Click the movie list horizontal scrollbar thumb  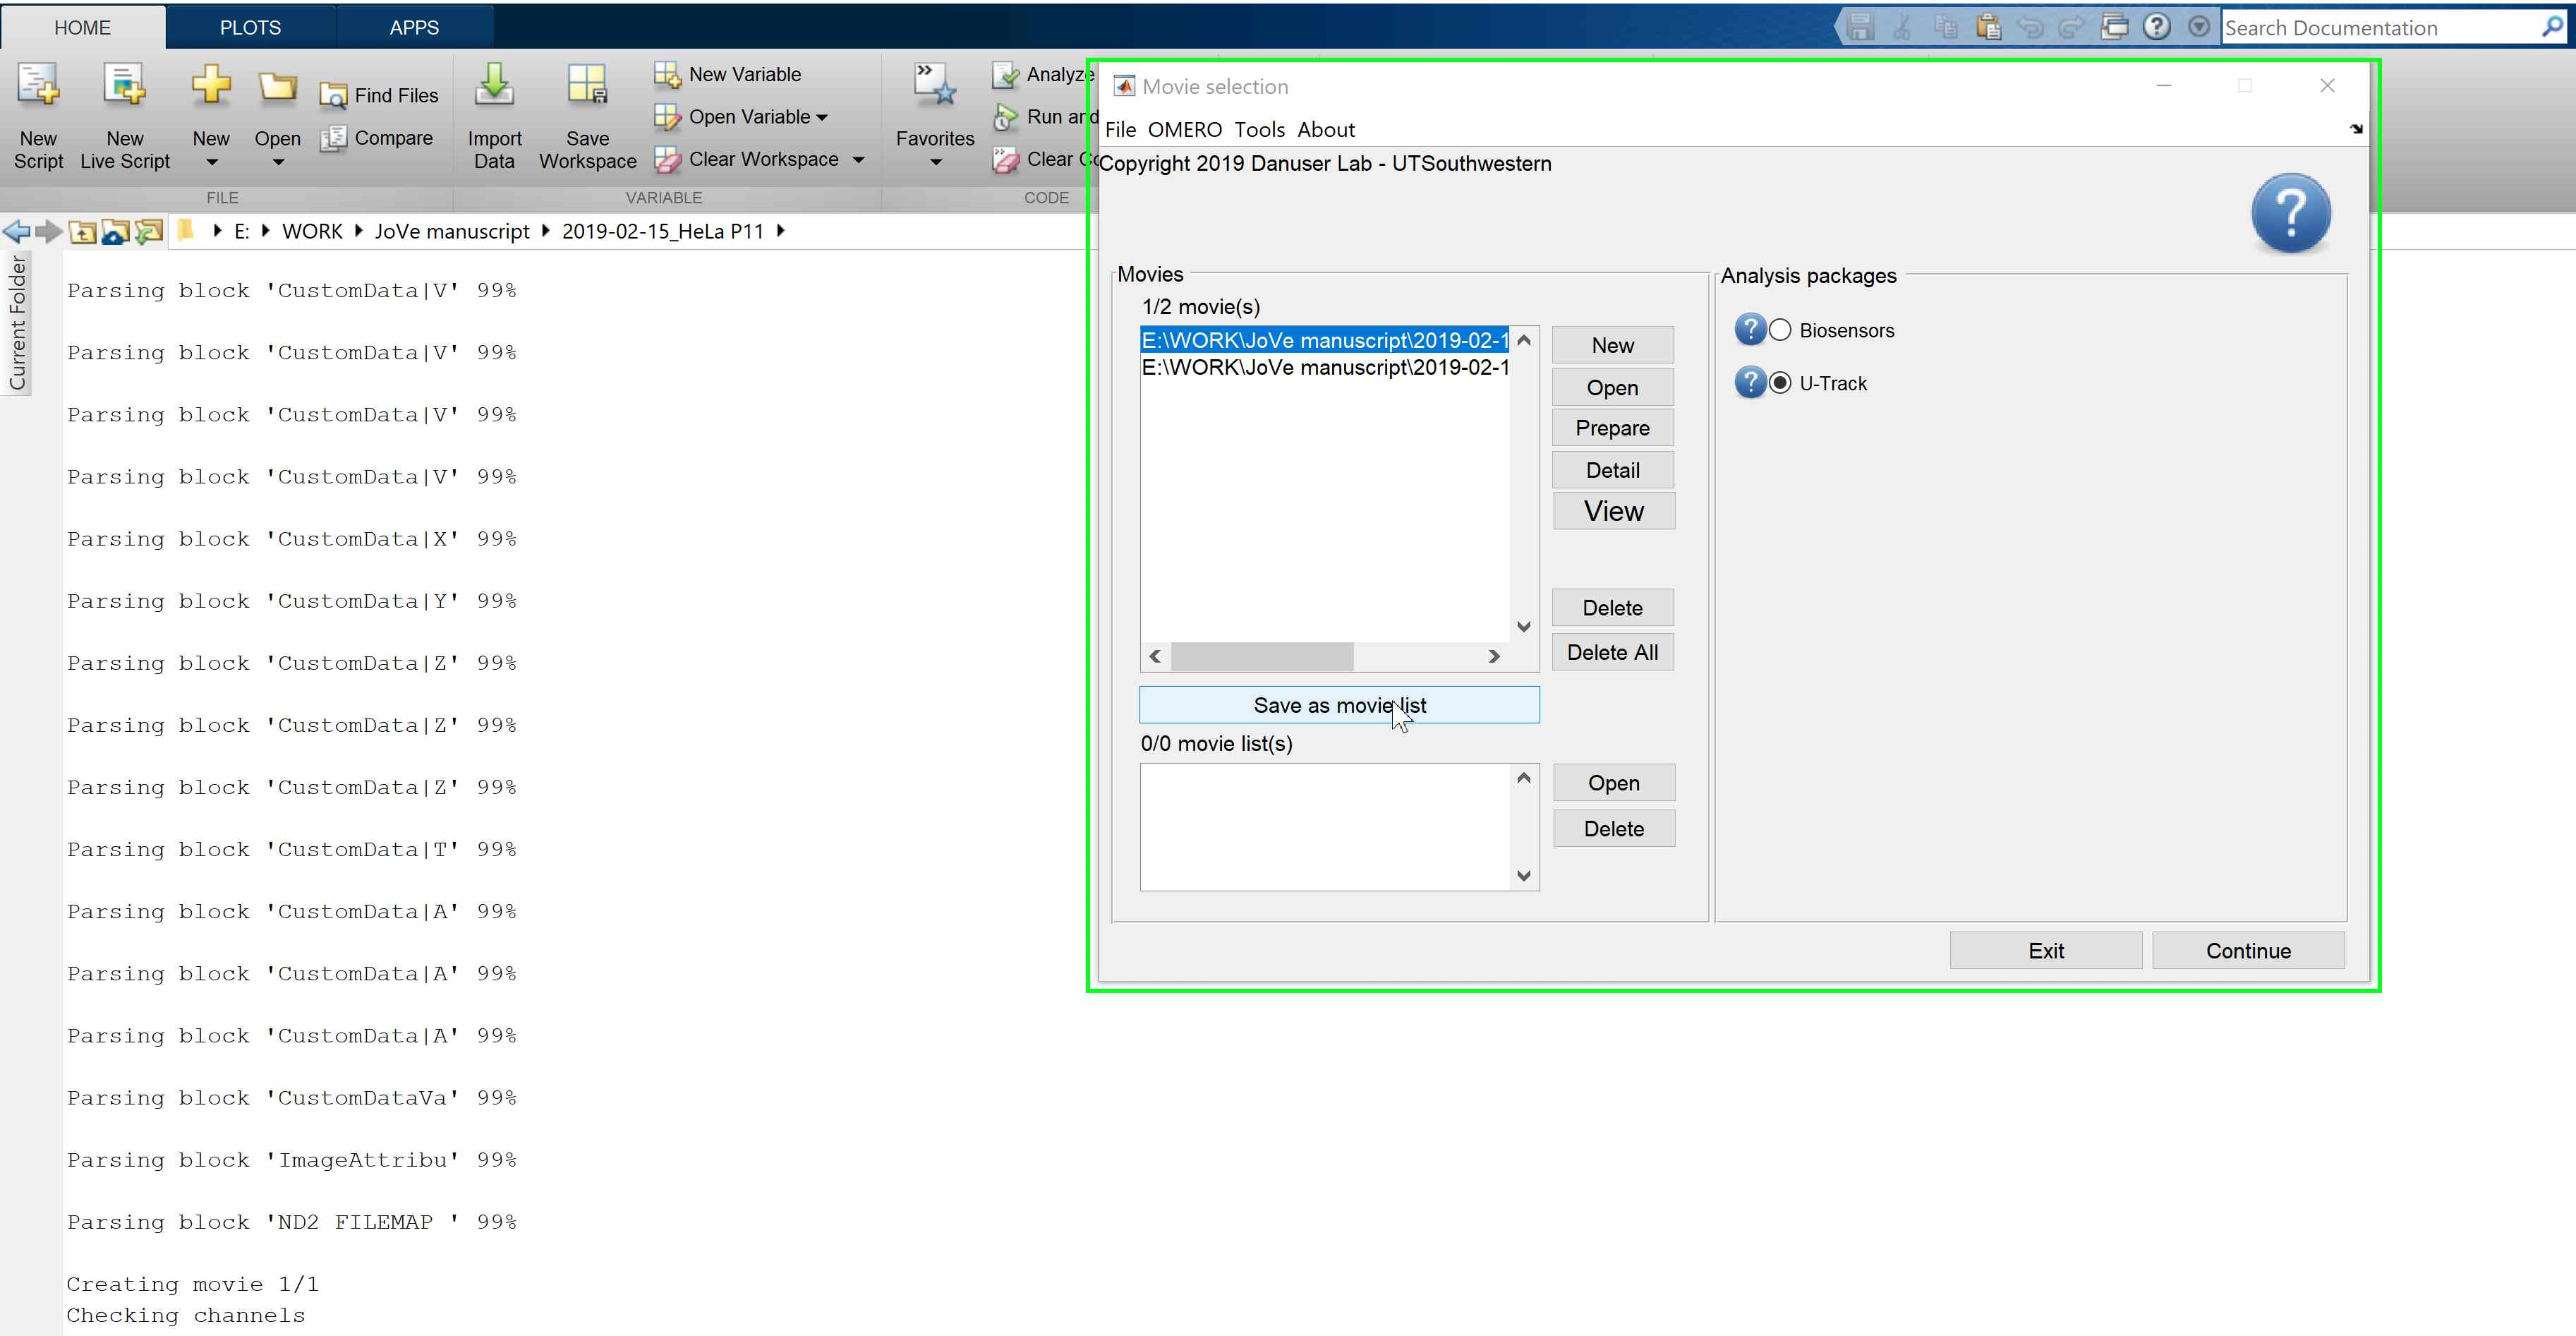pos(1262,657)
